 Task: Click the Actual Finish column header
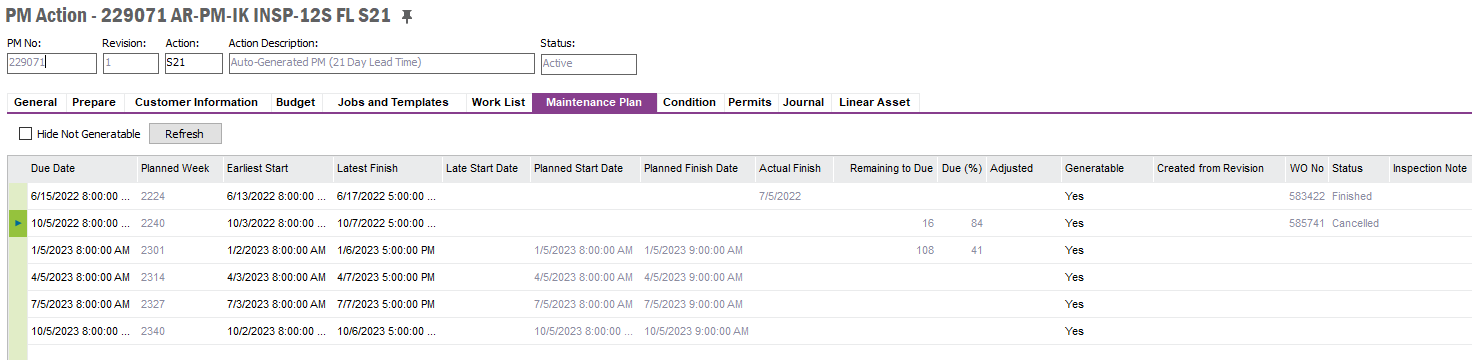(x=795, y=168)
